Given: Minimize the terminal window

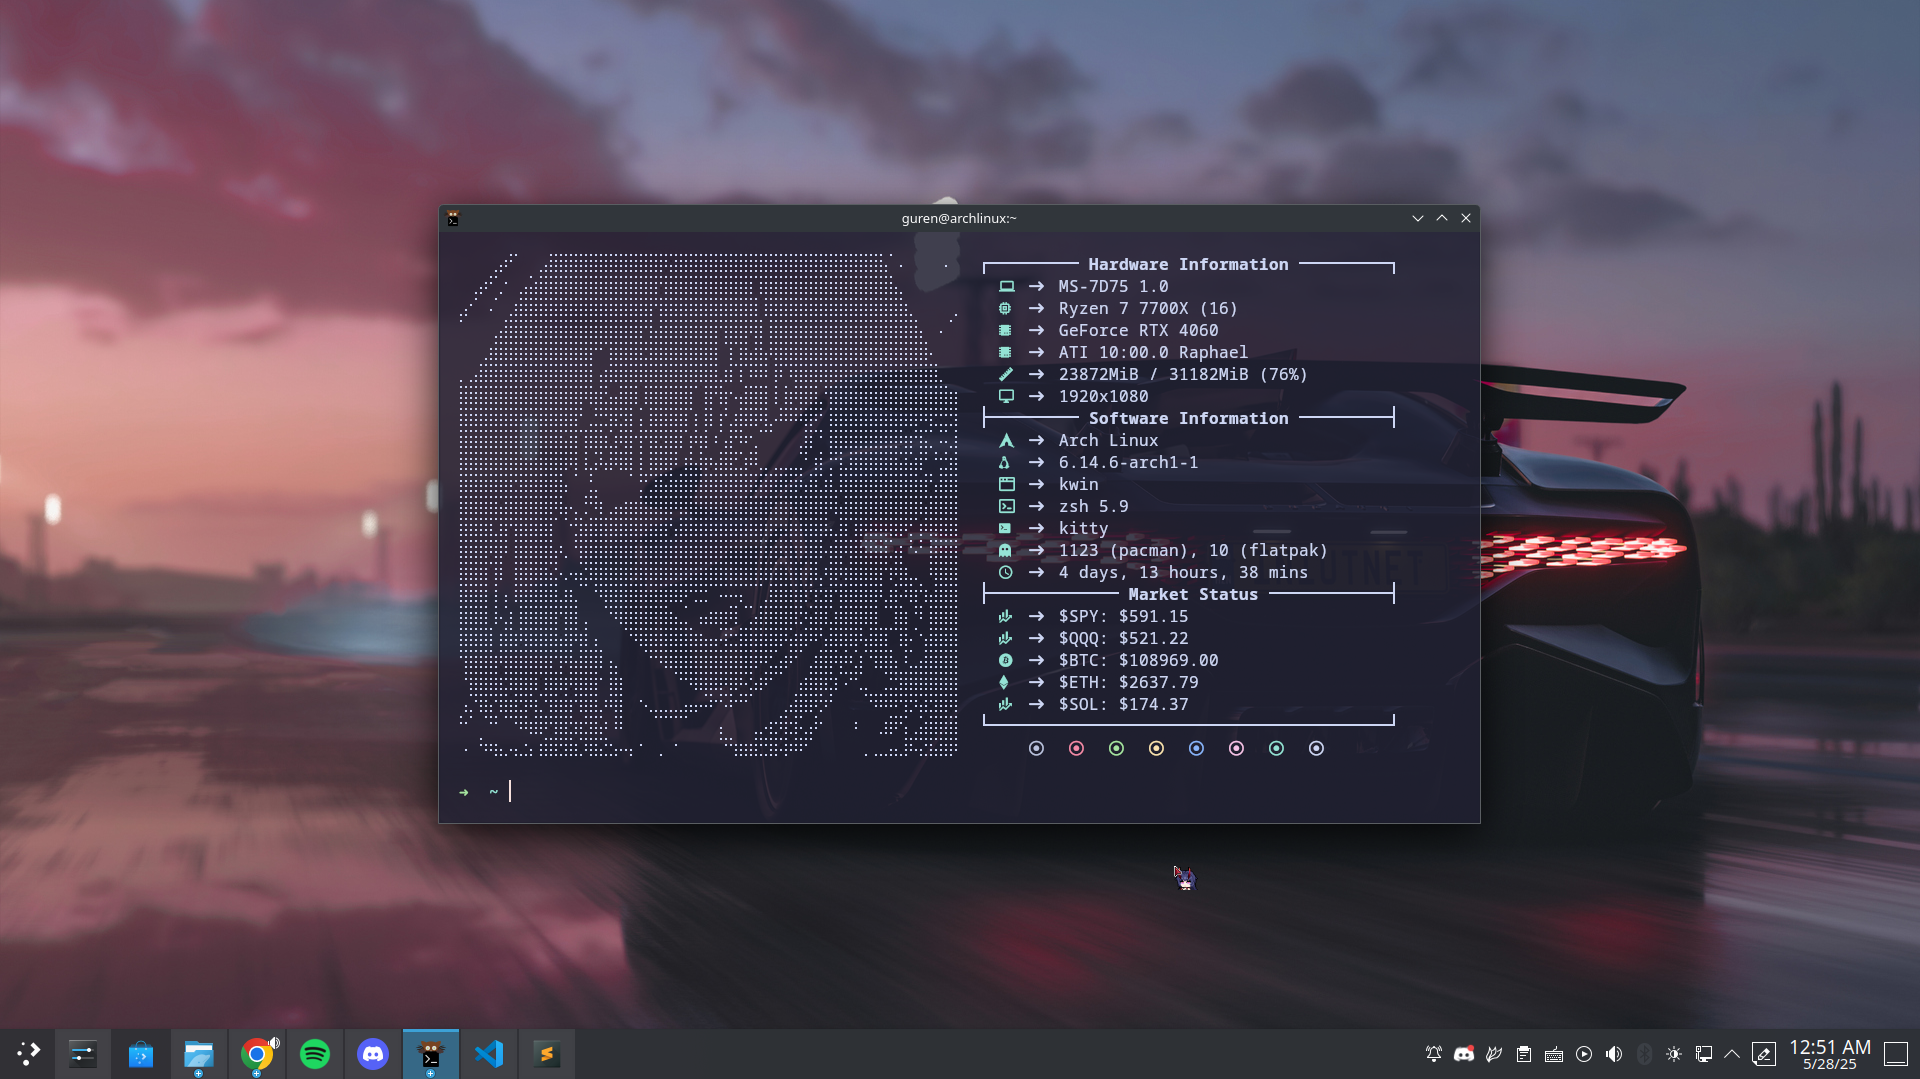Looking at the screenshot, I should pos(1418,218).
